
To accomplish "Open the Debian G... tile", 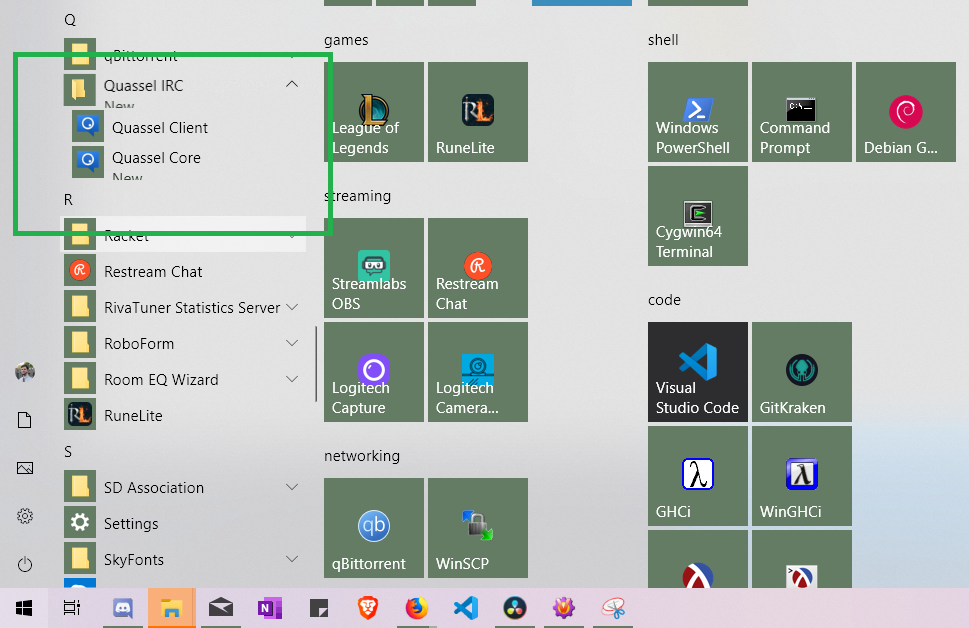I will tap(905, 112).
